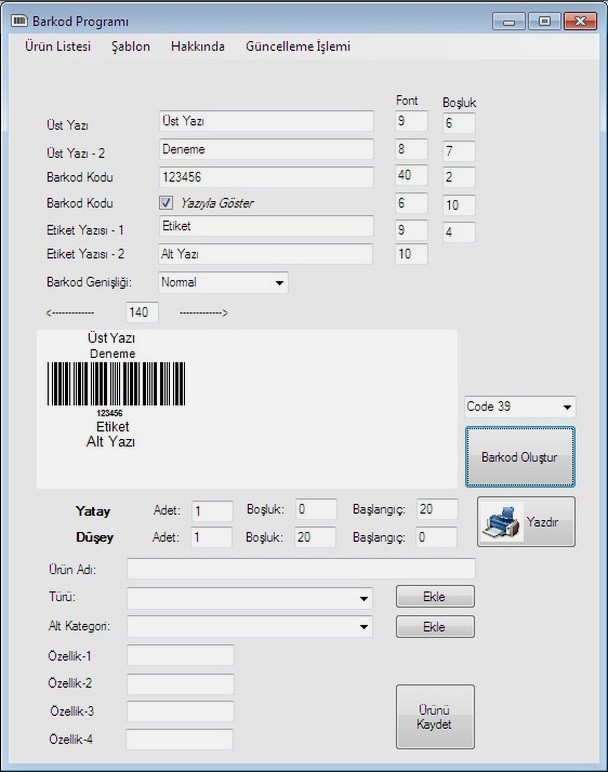Open the Hakkında menu
608x772 pixels.
point(198,46)
